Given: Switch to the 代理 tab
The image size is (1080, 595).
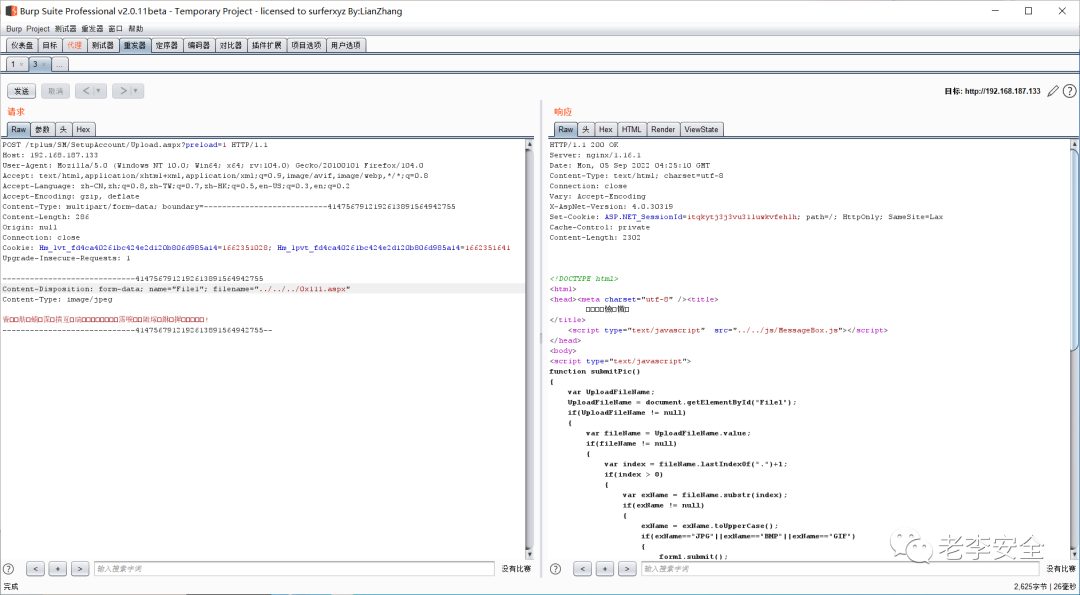Looking at the screenshot, I should point(74,45).
